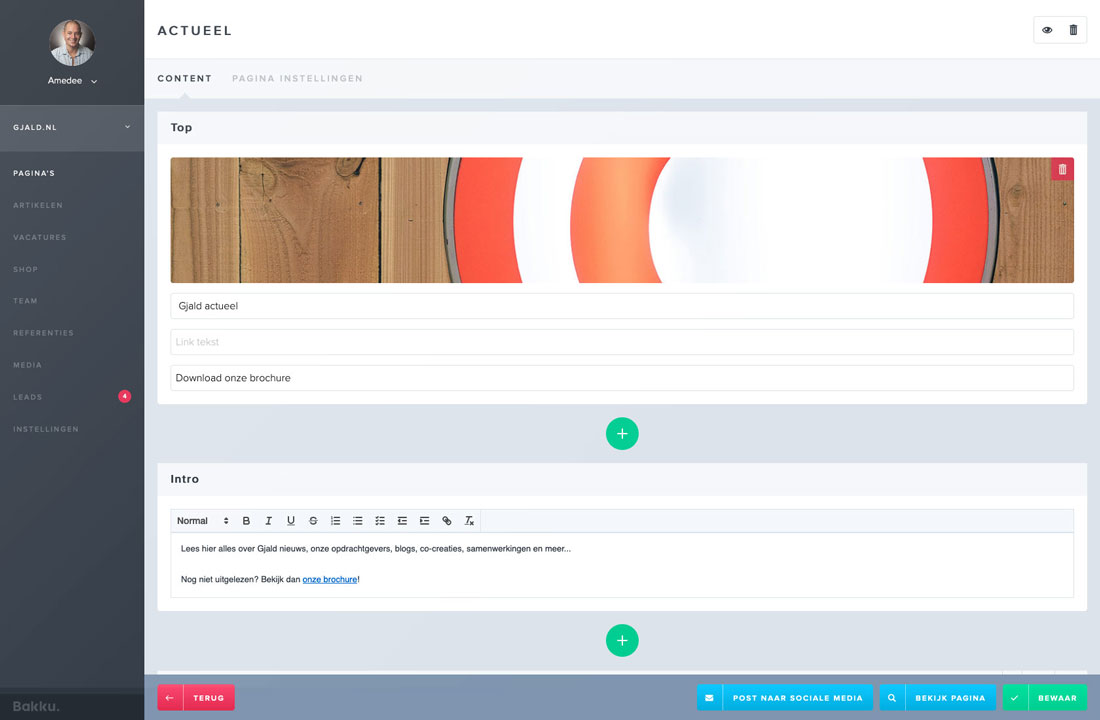This screenshot has width=1100, height=720.
Task: Select the underline icon in the Intro toolbar
Action: pyautogui.click(x=291, y=520)
